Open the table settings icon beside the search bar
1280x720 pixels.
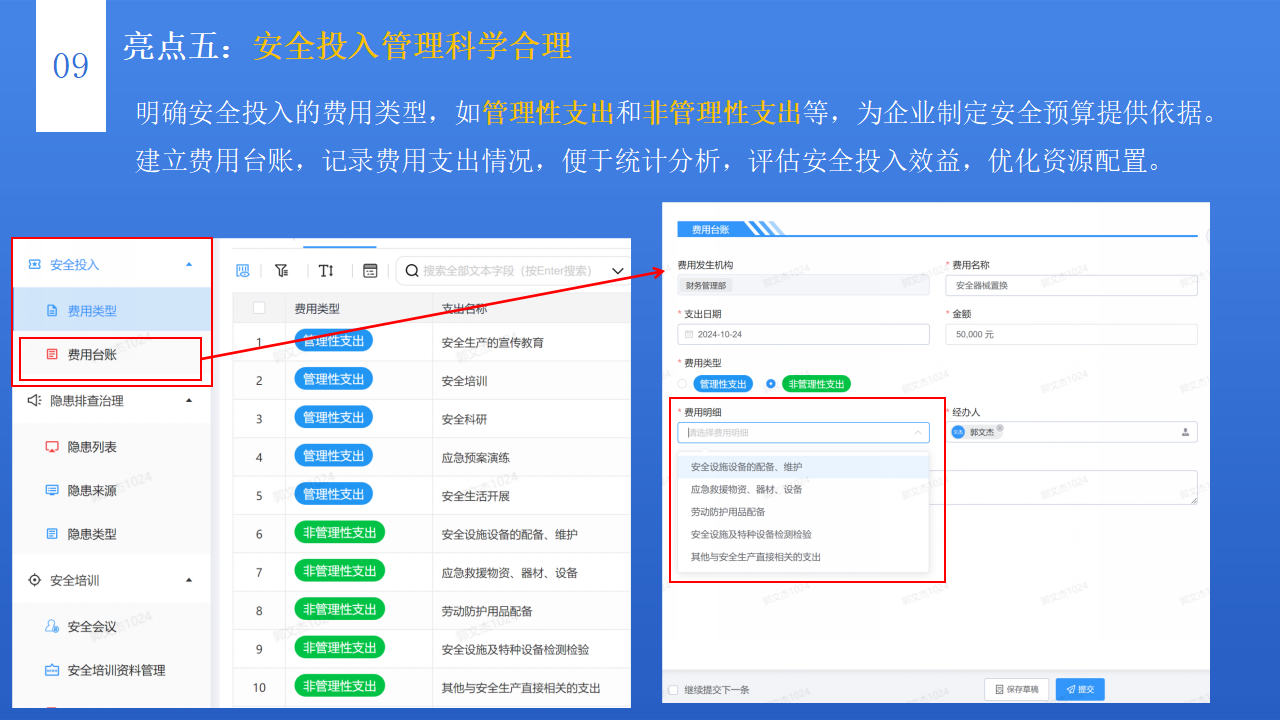pos(369,271)
